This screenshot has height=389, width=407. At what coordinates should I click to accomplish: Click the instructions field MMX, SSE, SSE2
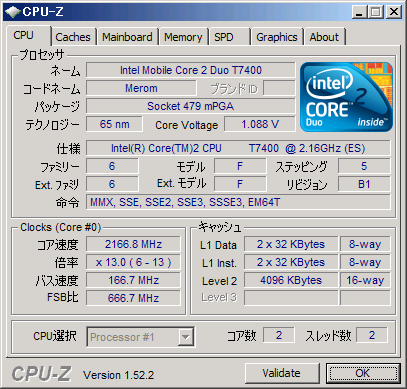[x=238, y=202]
